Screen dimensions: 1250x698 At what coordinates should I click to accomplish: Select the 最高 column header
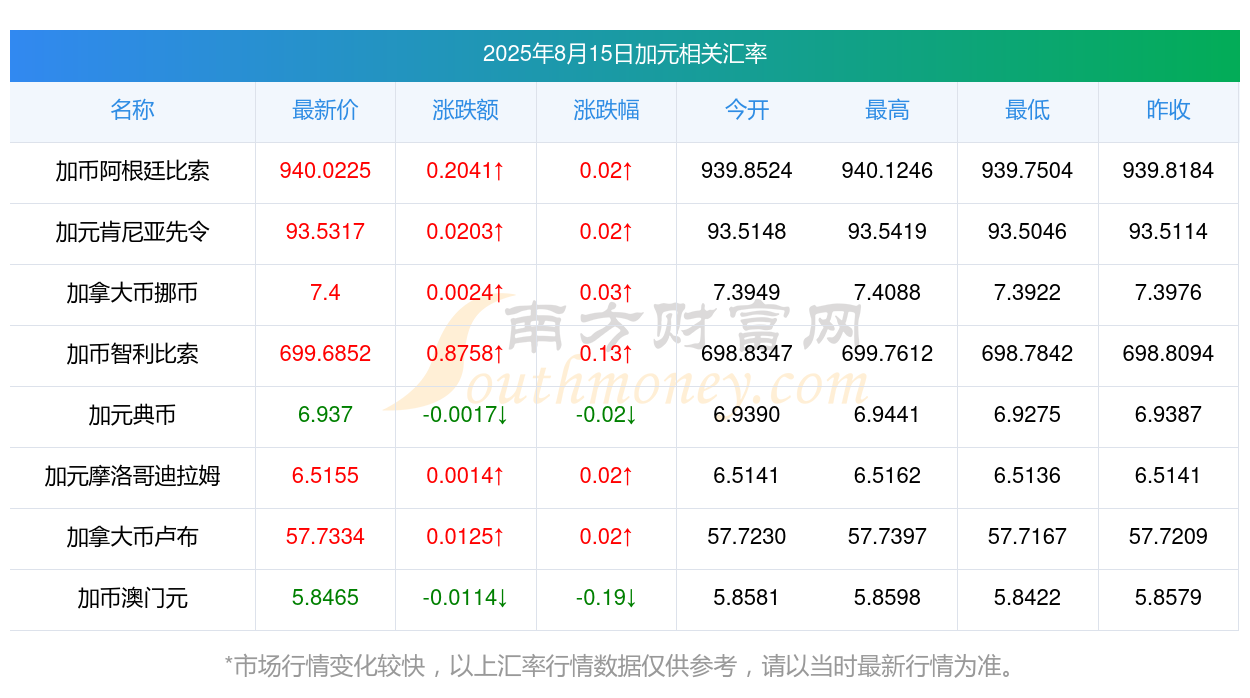(887, 110)
